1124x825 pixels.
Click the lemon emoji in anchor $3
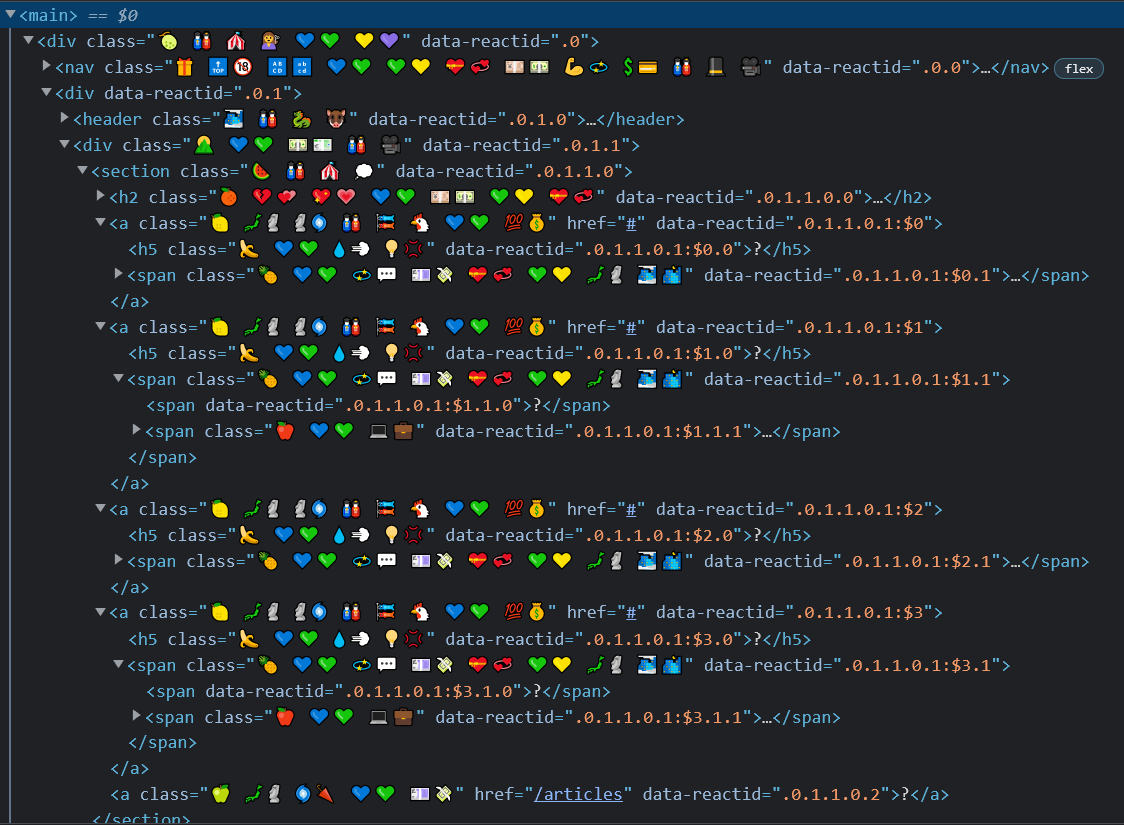[x=220, y=613]
